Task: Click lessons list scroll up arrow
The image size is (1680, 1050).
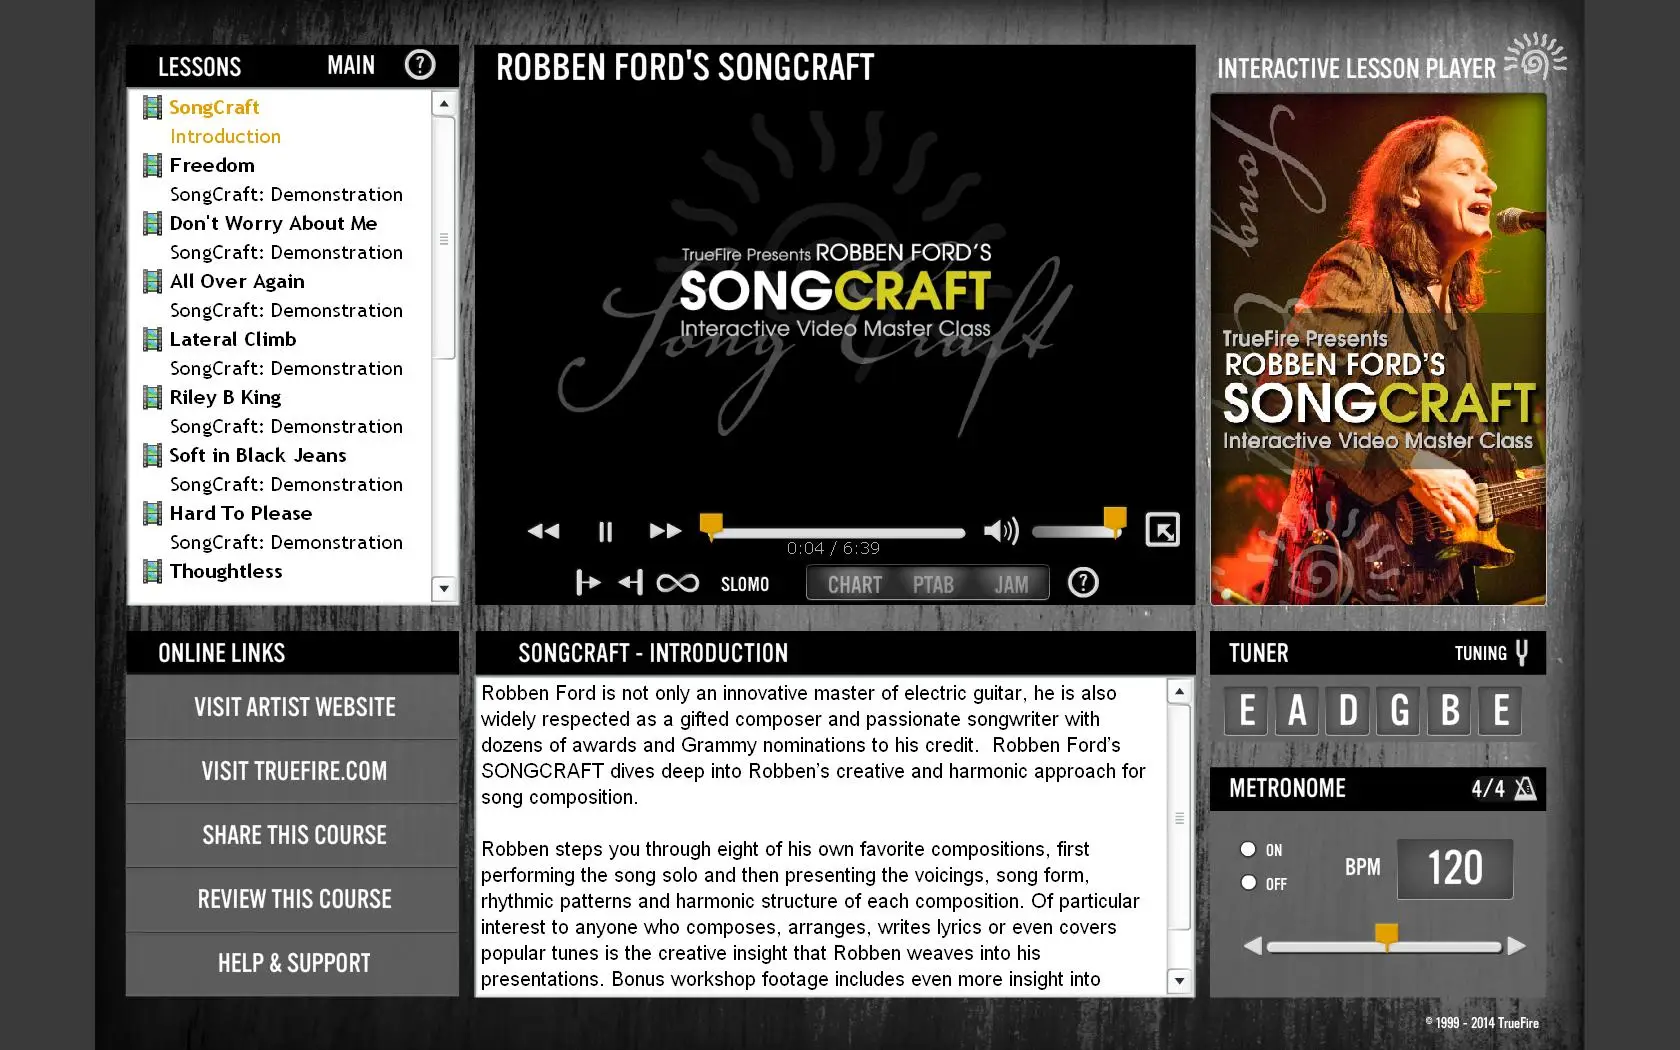Action: click(444, 103)
